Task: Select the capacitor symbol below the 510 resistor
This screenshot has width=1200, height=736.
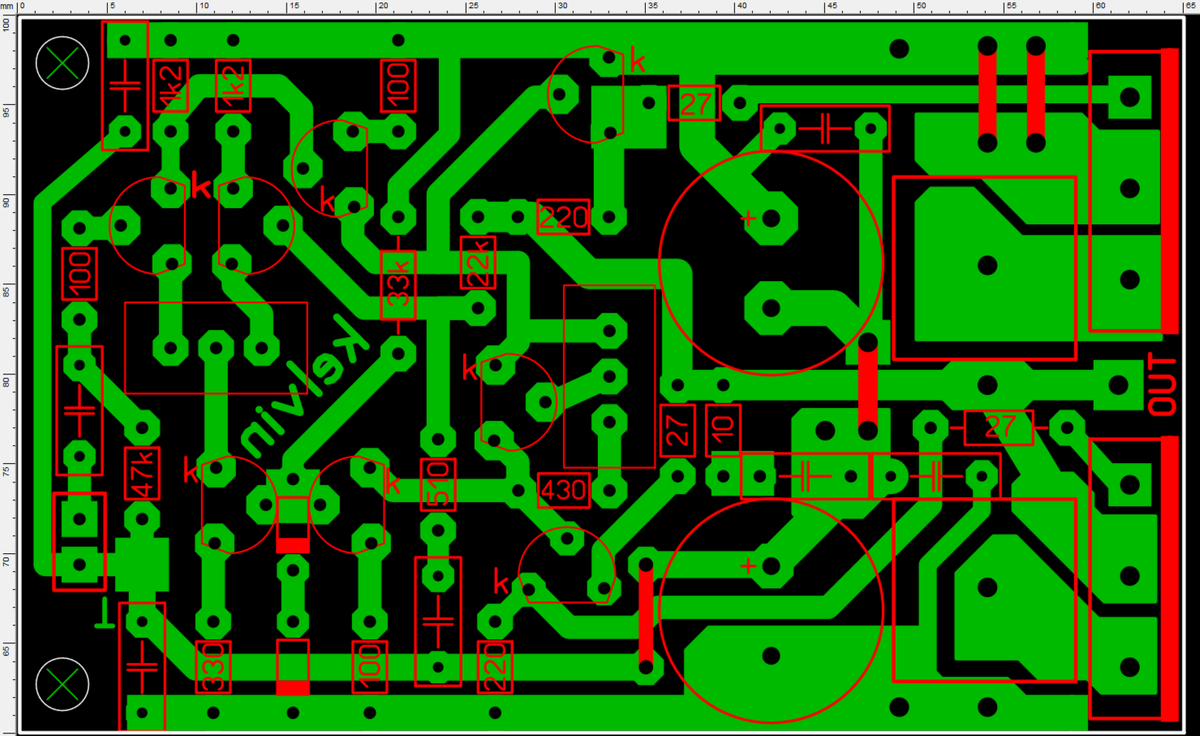Action: click(x=437, y=621)
